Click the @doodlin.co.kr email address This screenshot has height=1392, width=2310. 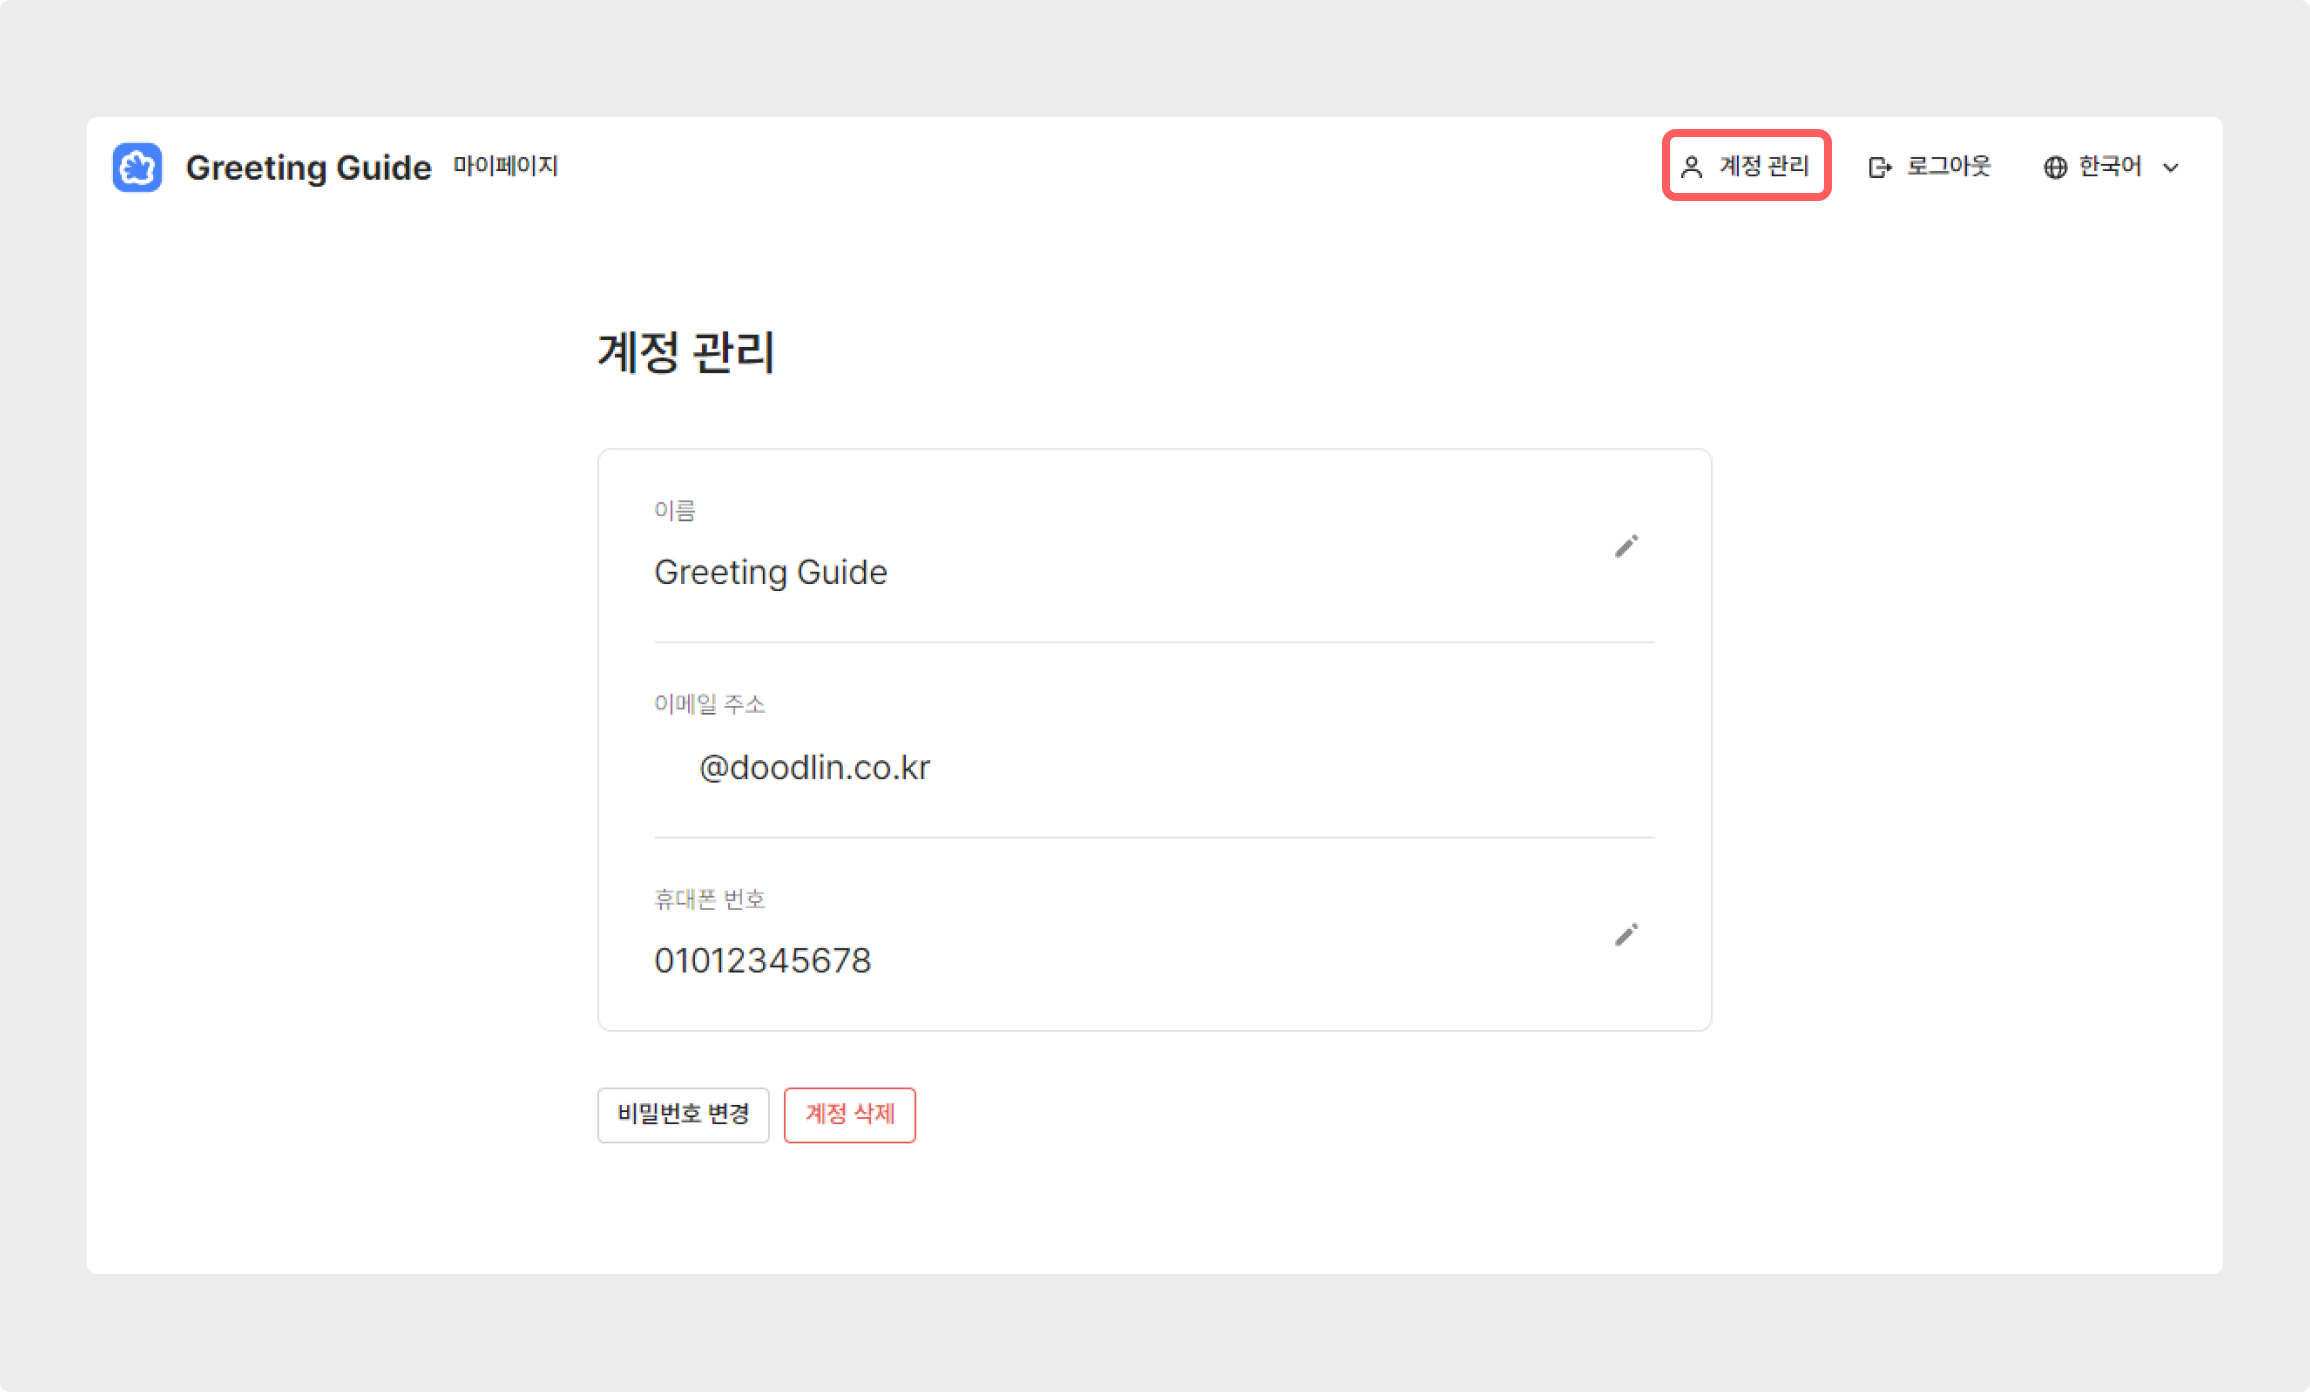[x=814, y=767]
